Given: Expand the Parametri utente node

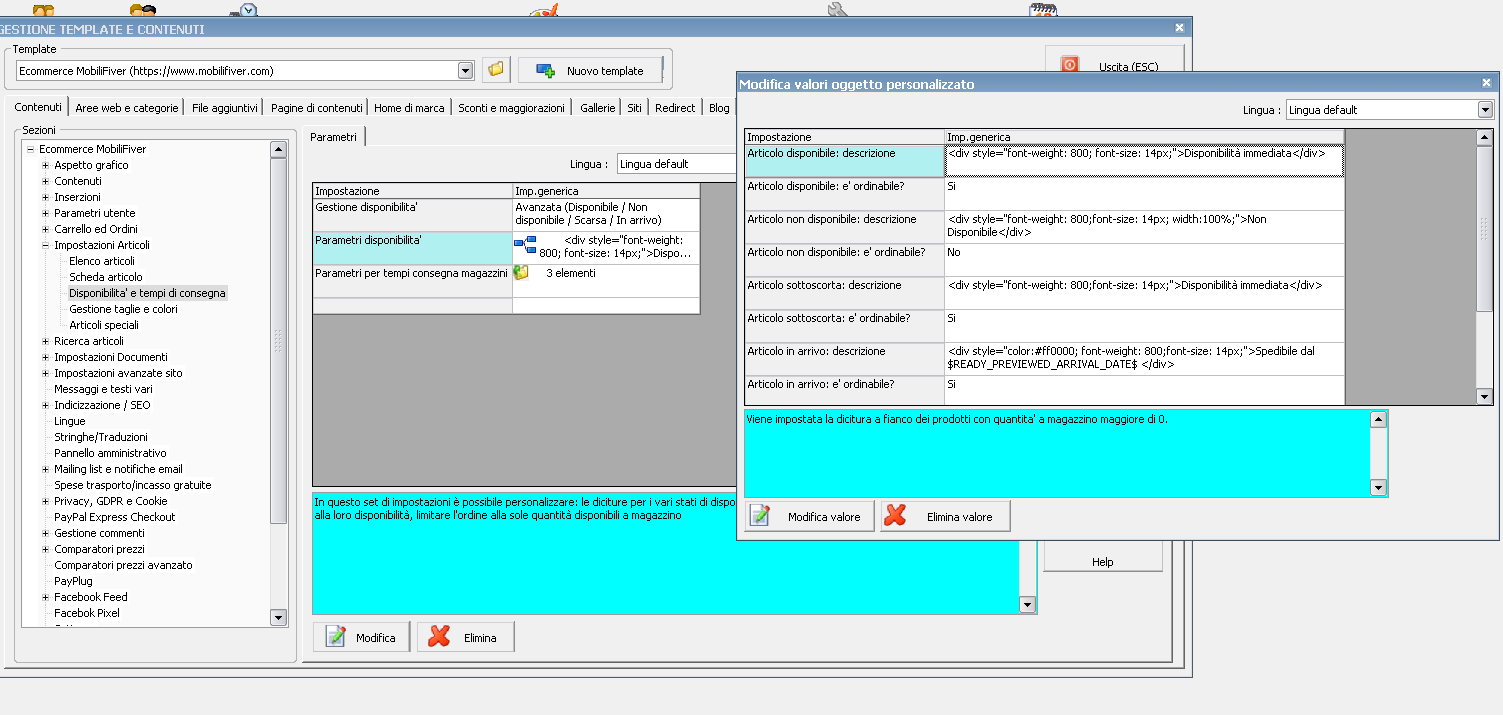Looking at the screenshot, I should point(46,213).
